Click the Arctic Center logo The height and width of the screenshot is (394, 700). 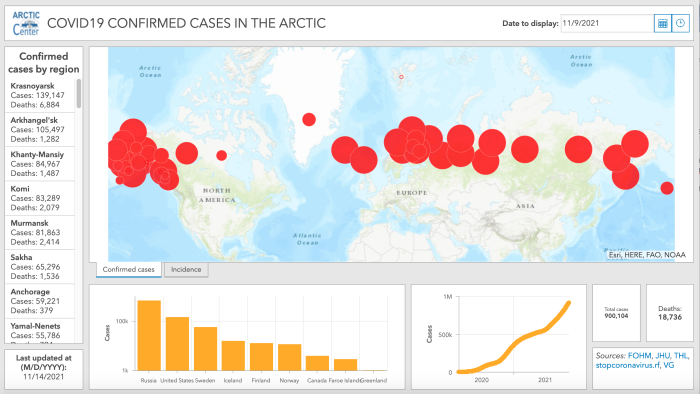pos(26,24)
